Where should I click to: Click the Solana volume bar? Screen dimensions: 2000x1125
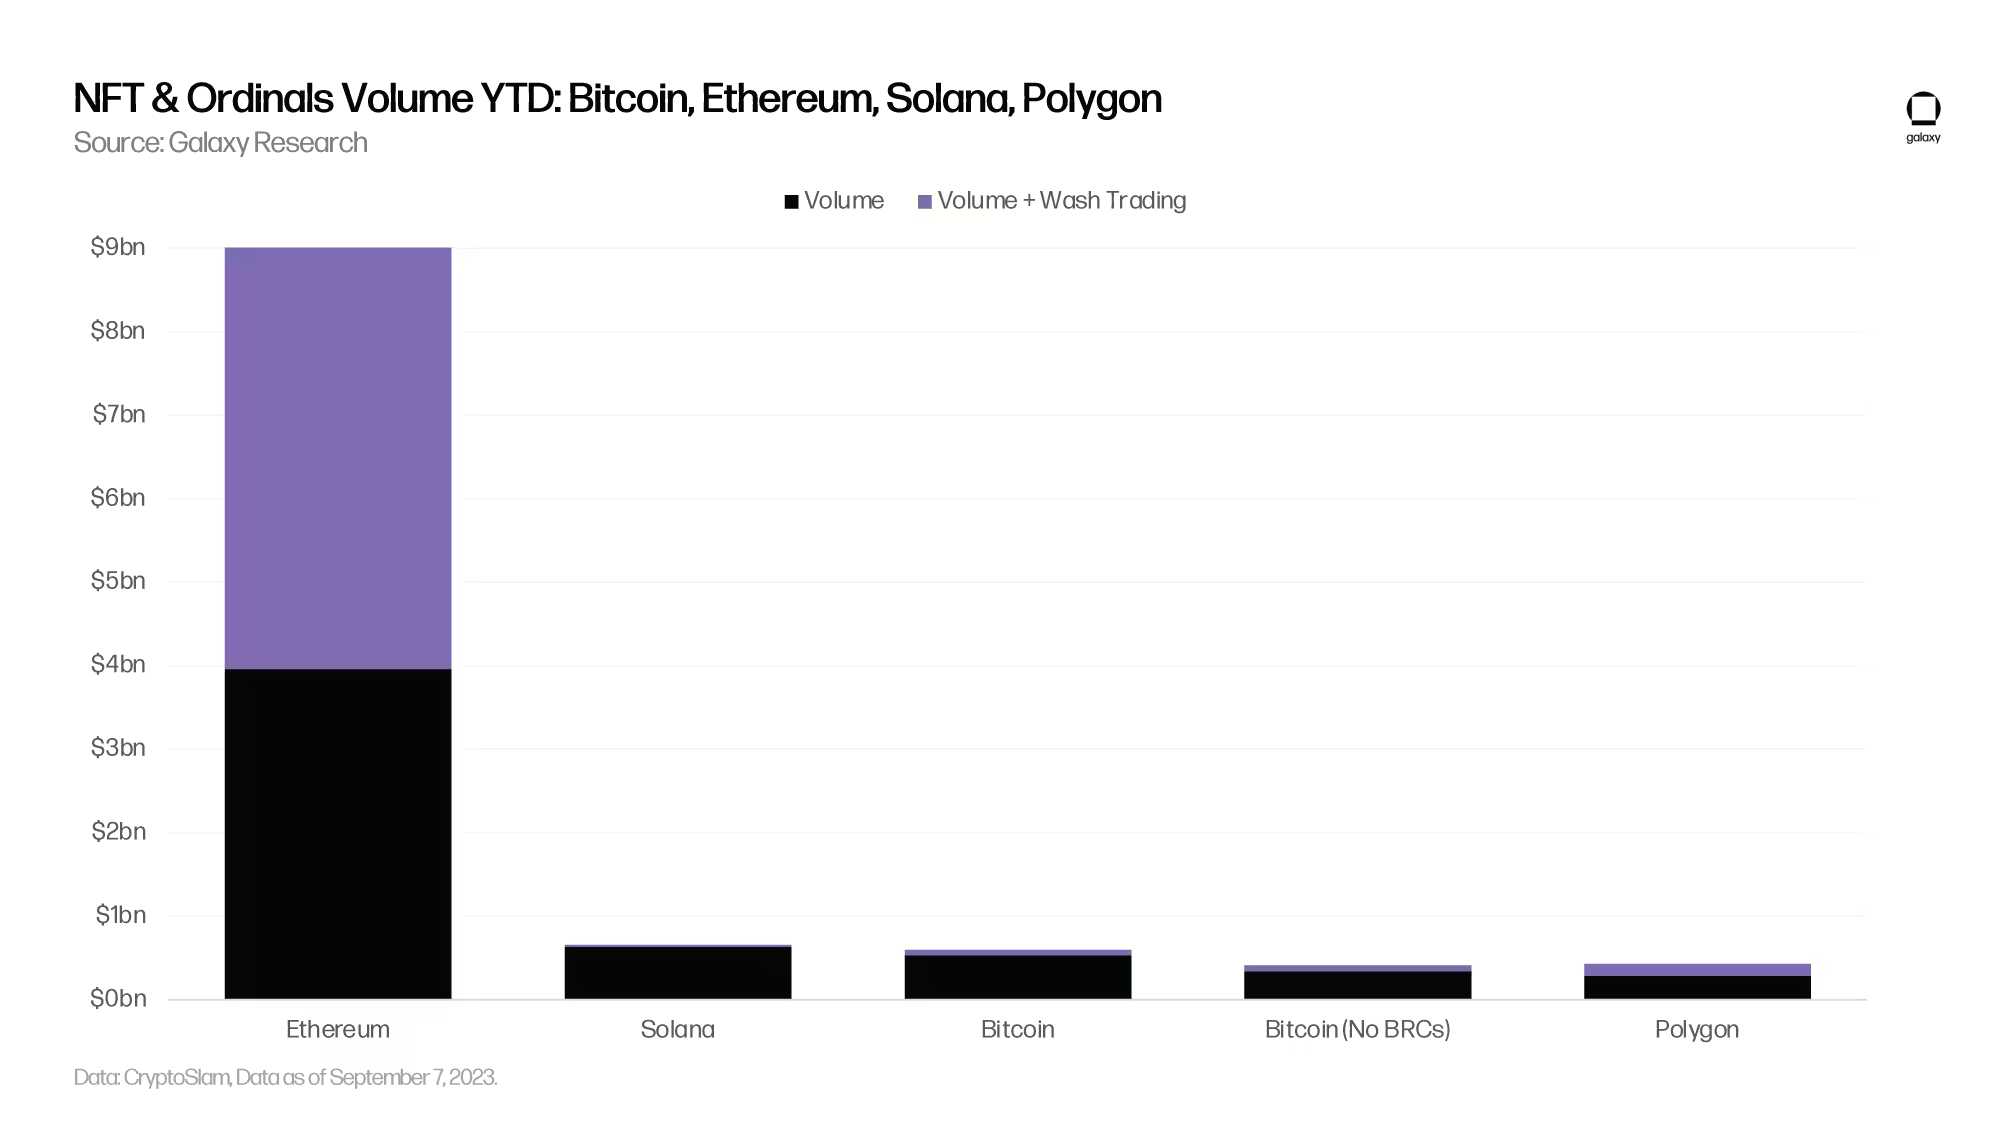[678, 973]
